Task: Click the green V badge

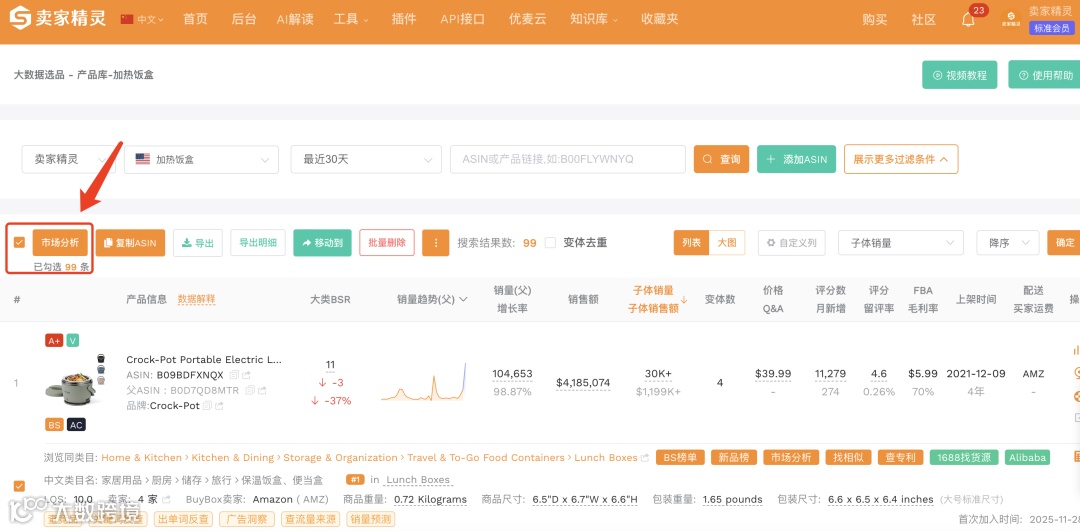Action: tap(73, 340)
